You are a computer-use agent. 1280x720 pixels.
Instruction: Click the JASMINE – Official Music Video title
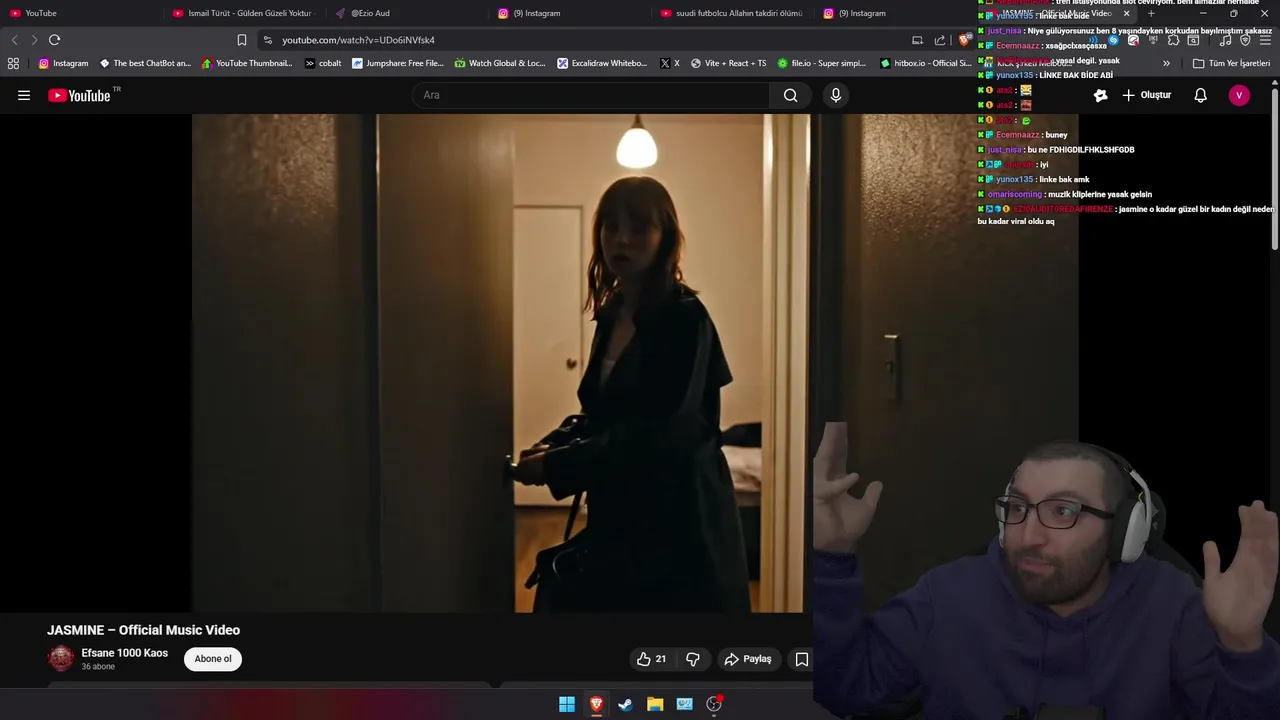point(143,630)
